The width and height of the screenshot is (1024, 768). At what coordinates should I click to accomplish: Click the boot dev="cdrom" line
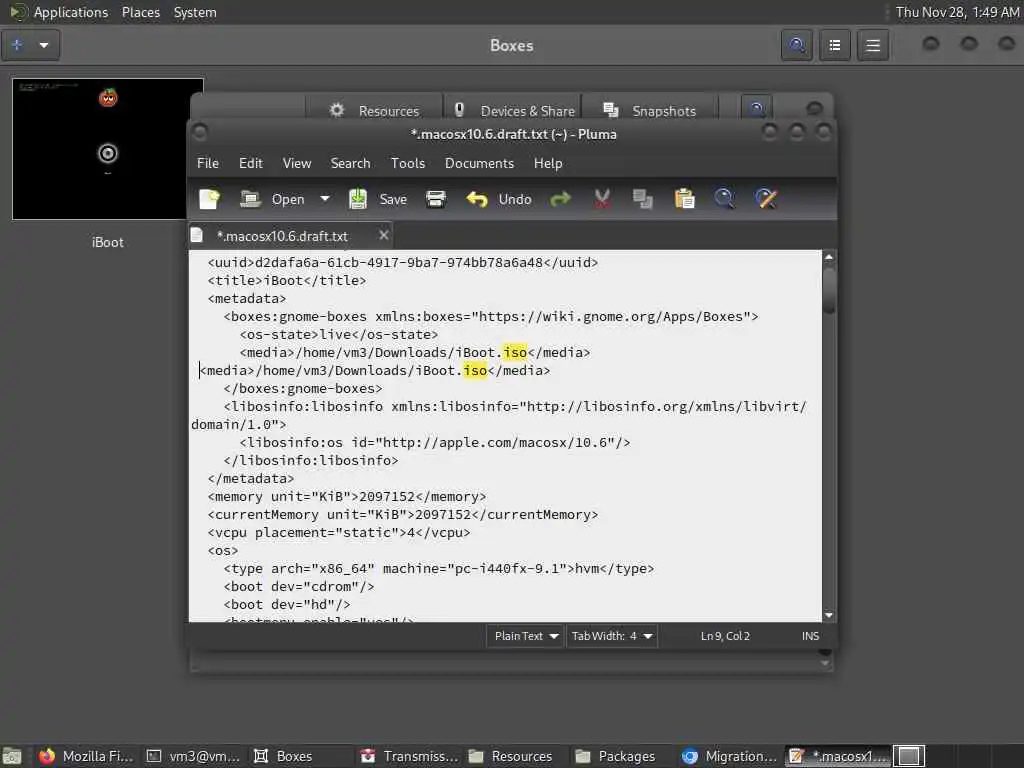299,587
